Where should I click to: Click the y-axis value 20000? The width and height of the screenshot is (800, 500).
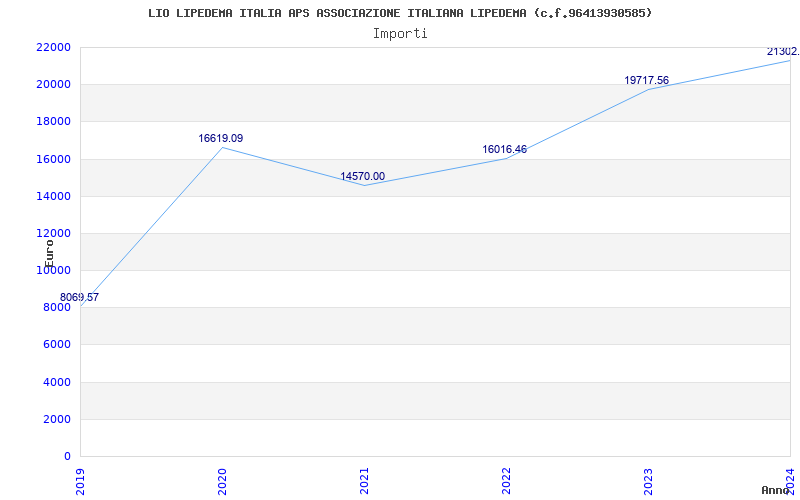tap(53, 85)
